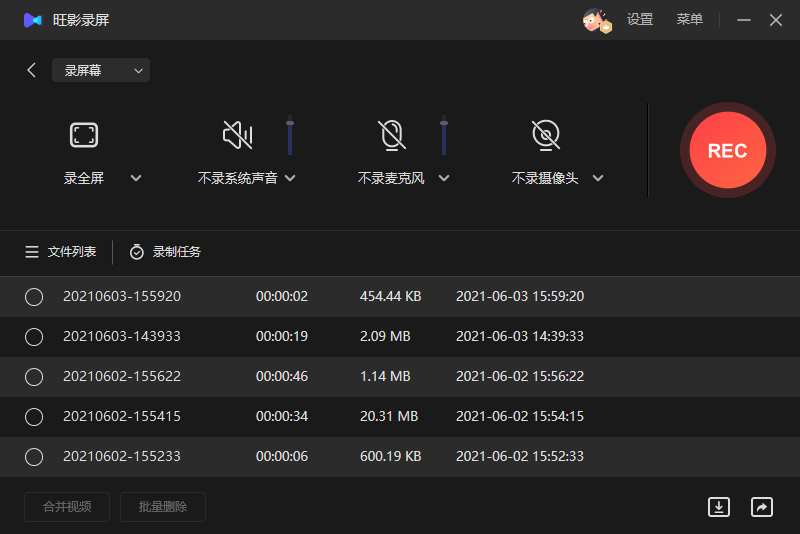
Task: Open the file entry 20210602-155415
Action: [122, 417]
